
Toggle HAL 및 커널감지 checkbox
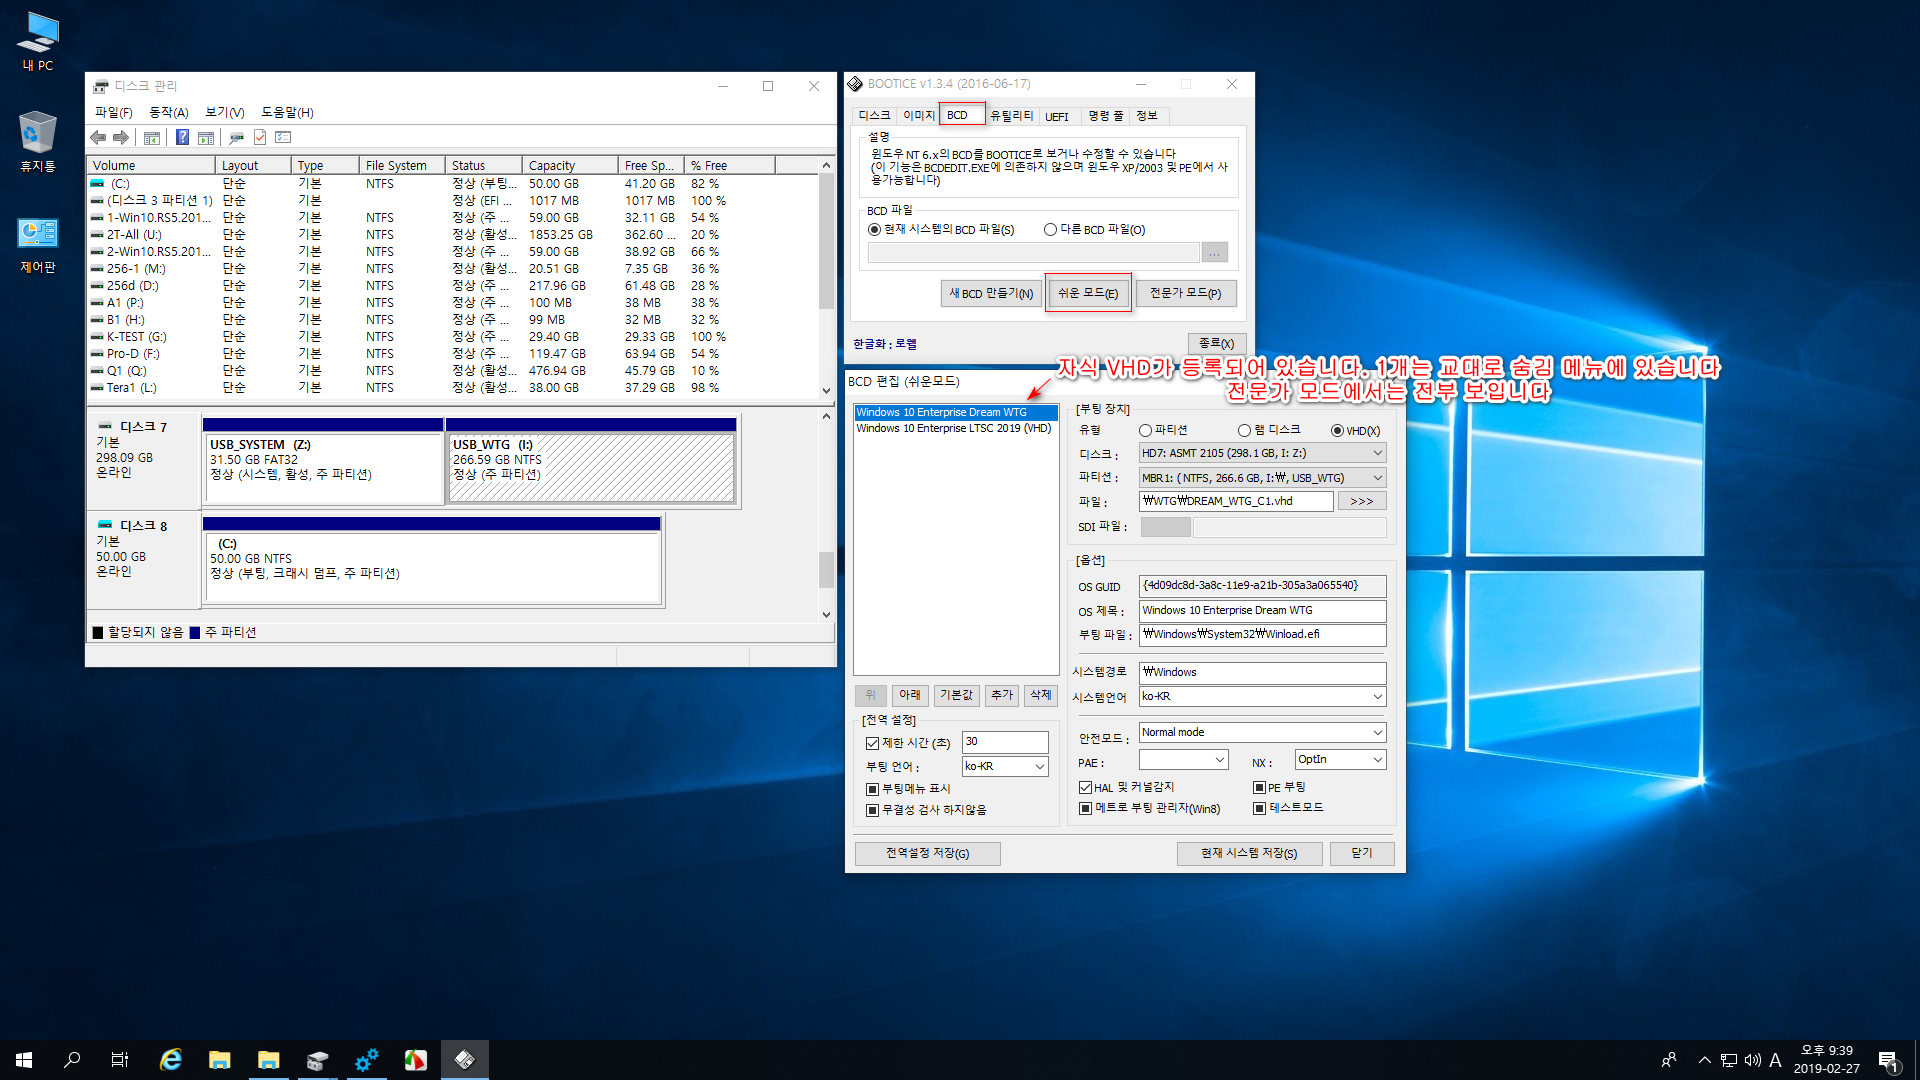coord(1085,788)
